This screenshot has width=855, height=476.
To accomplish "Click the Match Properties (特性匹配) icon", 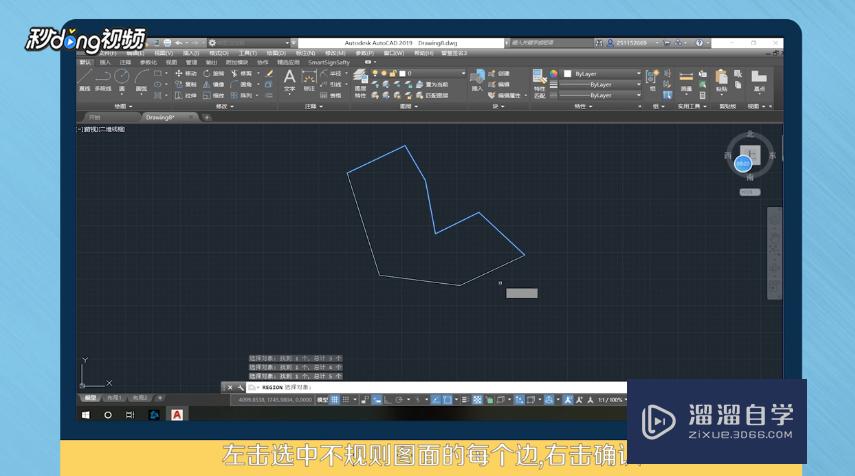I will click(x=539, y=83).
